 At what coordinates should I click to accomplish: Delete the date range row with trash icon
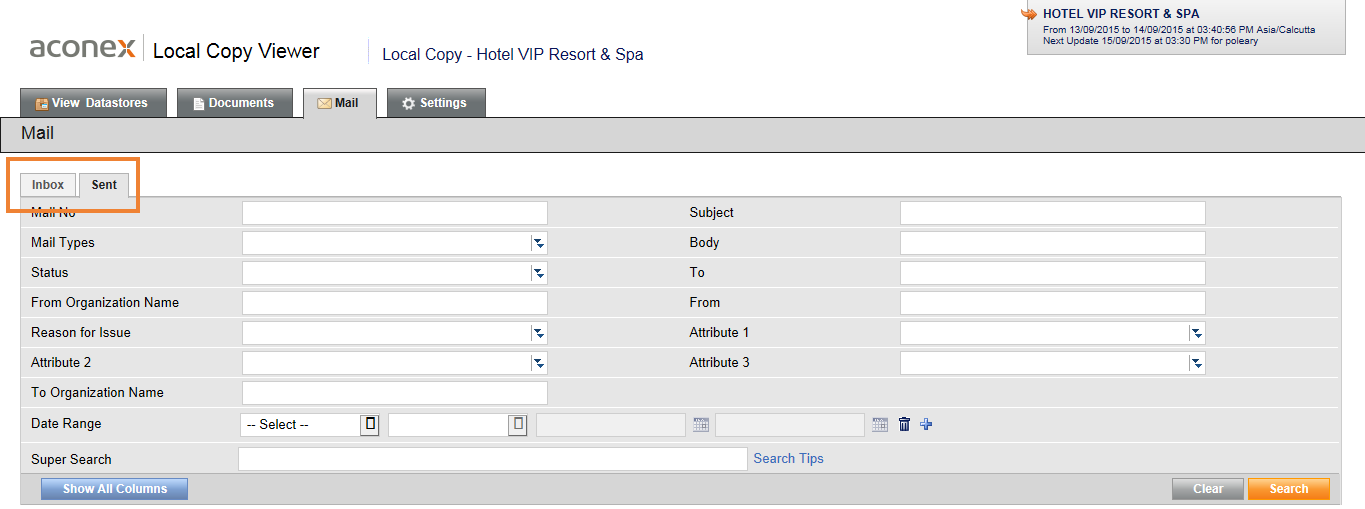[904, 424]
